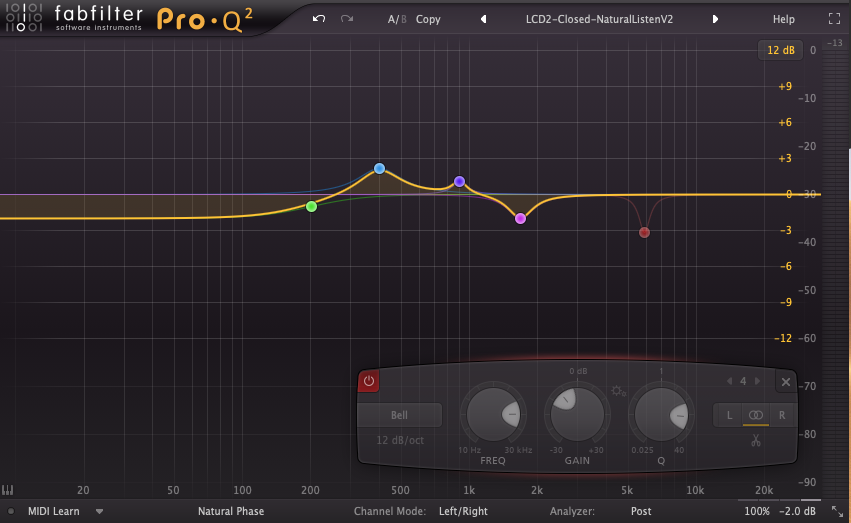Set band to Left channel only

click(729, 415)
